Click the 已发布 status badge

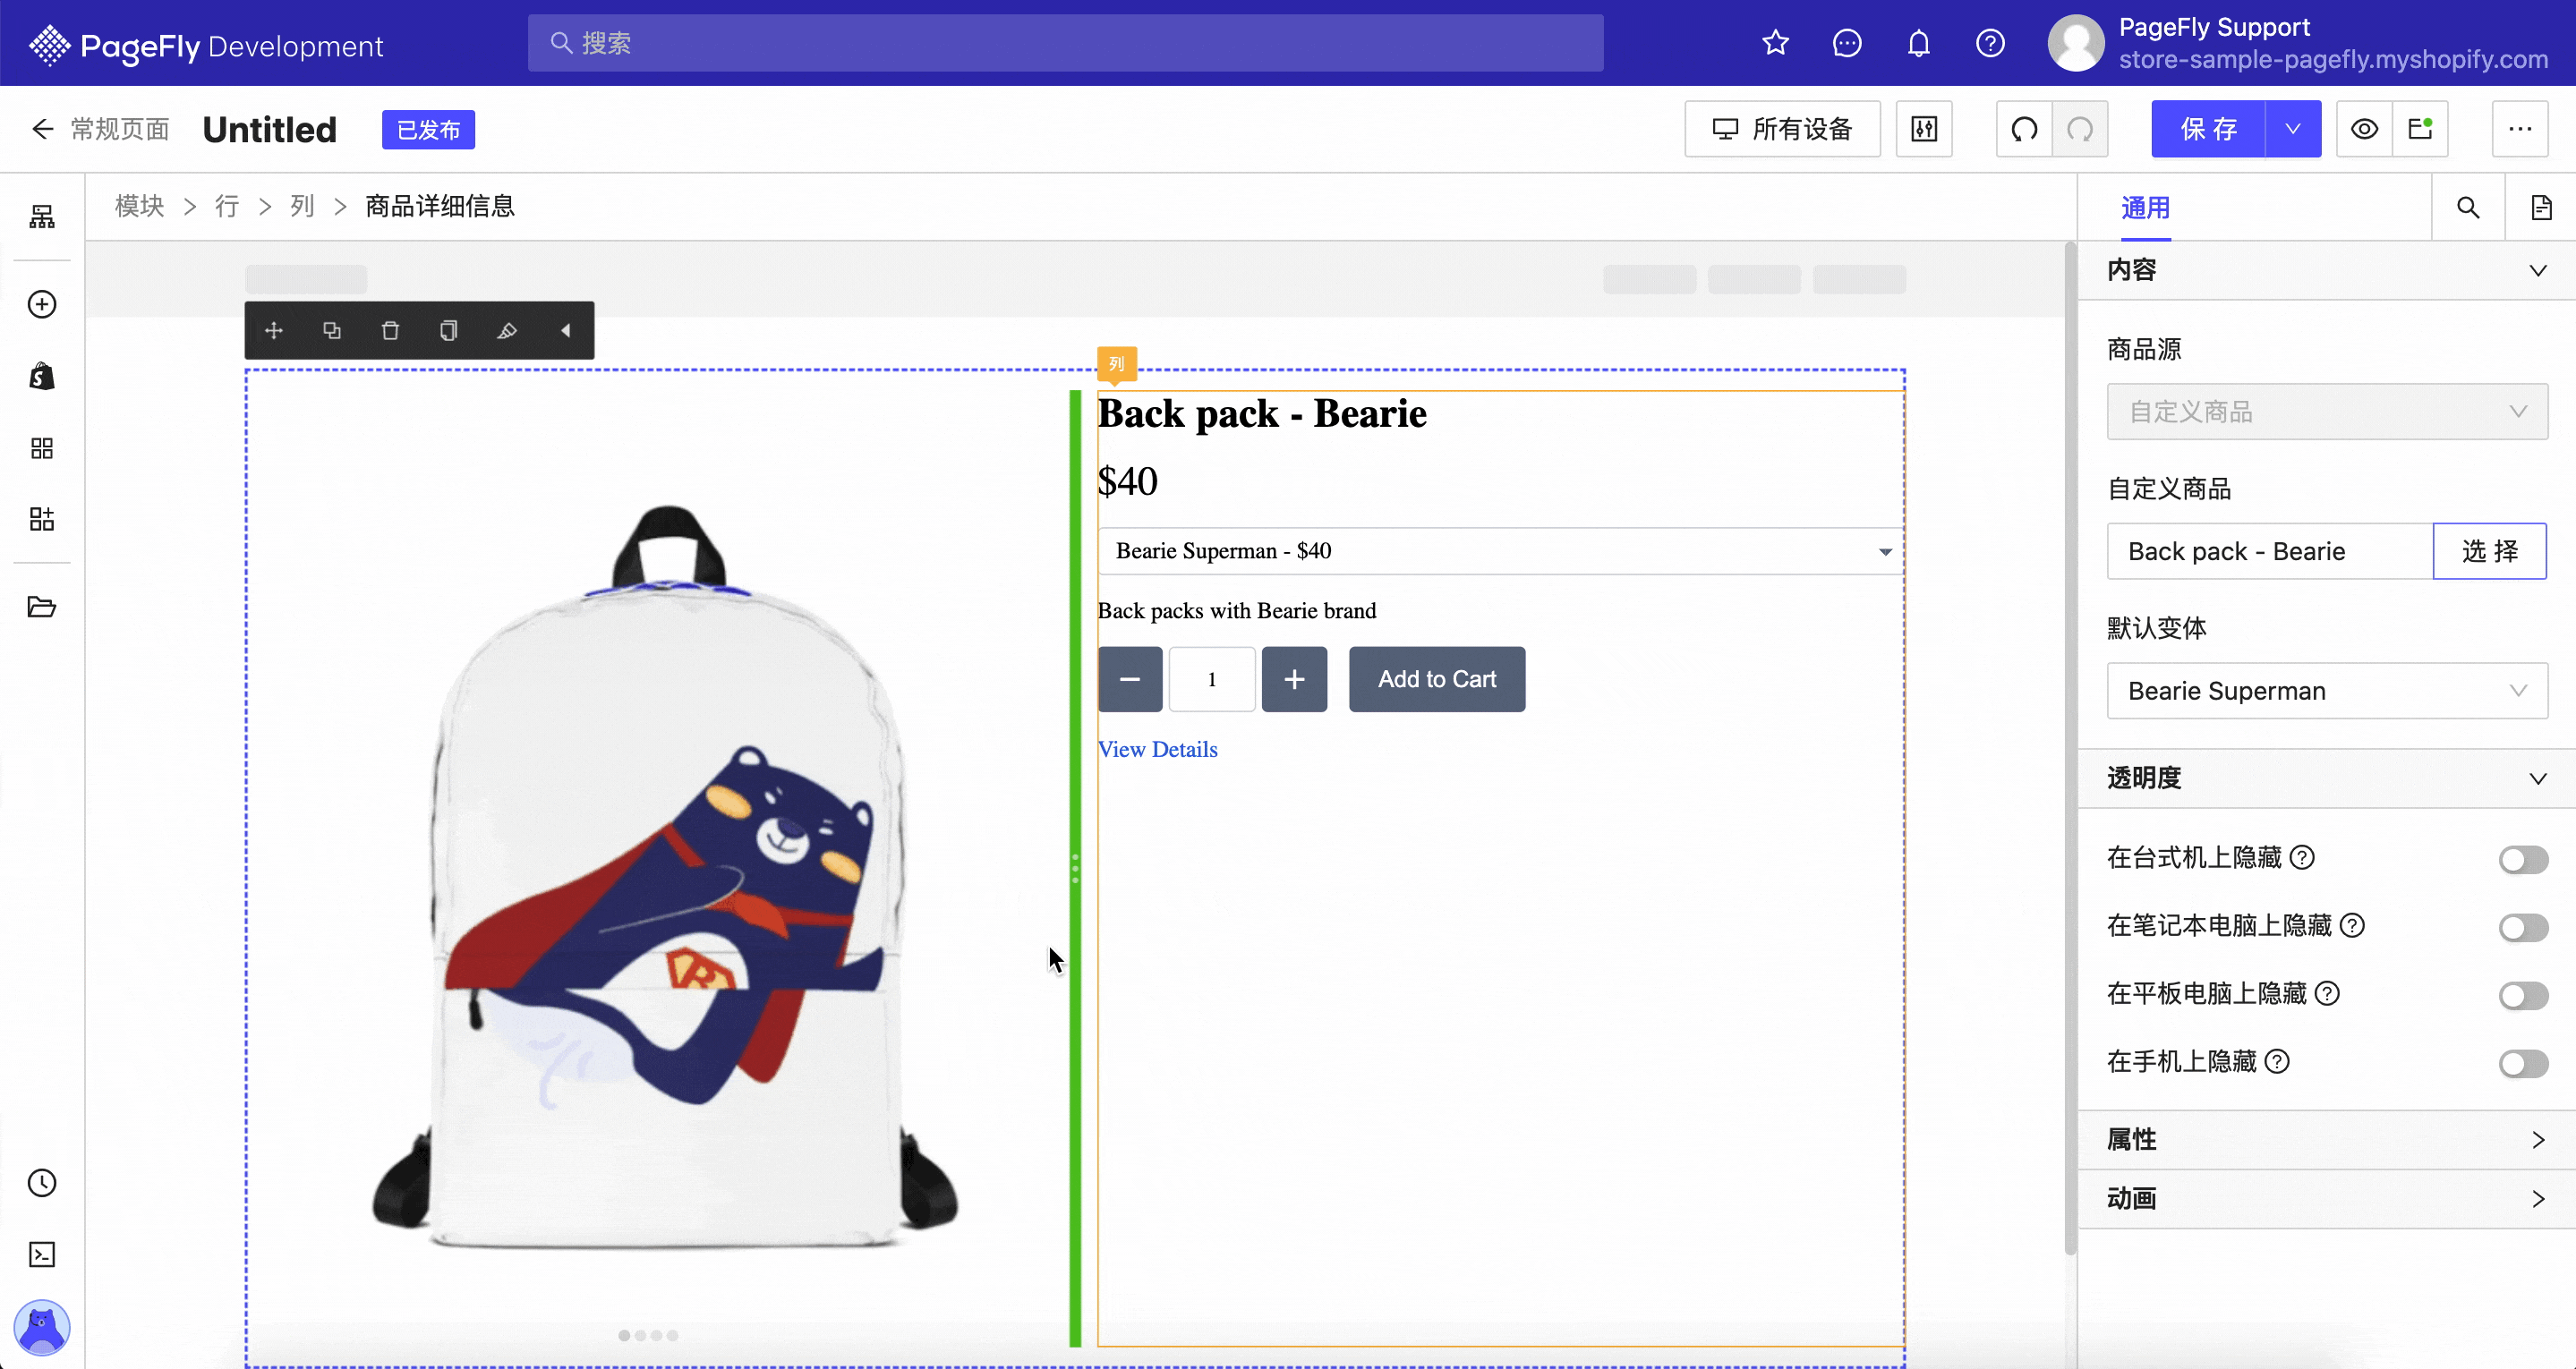tap(428, 130)
